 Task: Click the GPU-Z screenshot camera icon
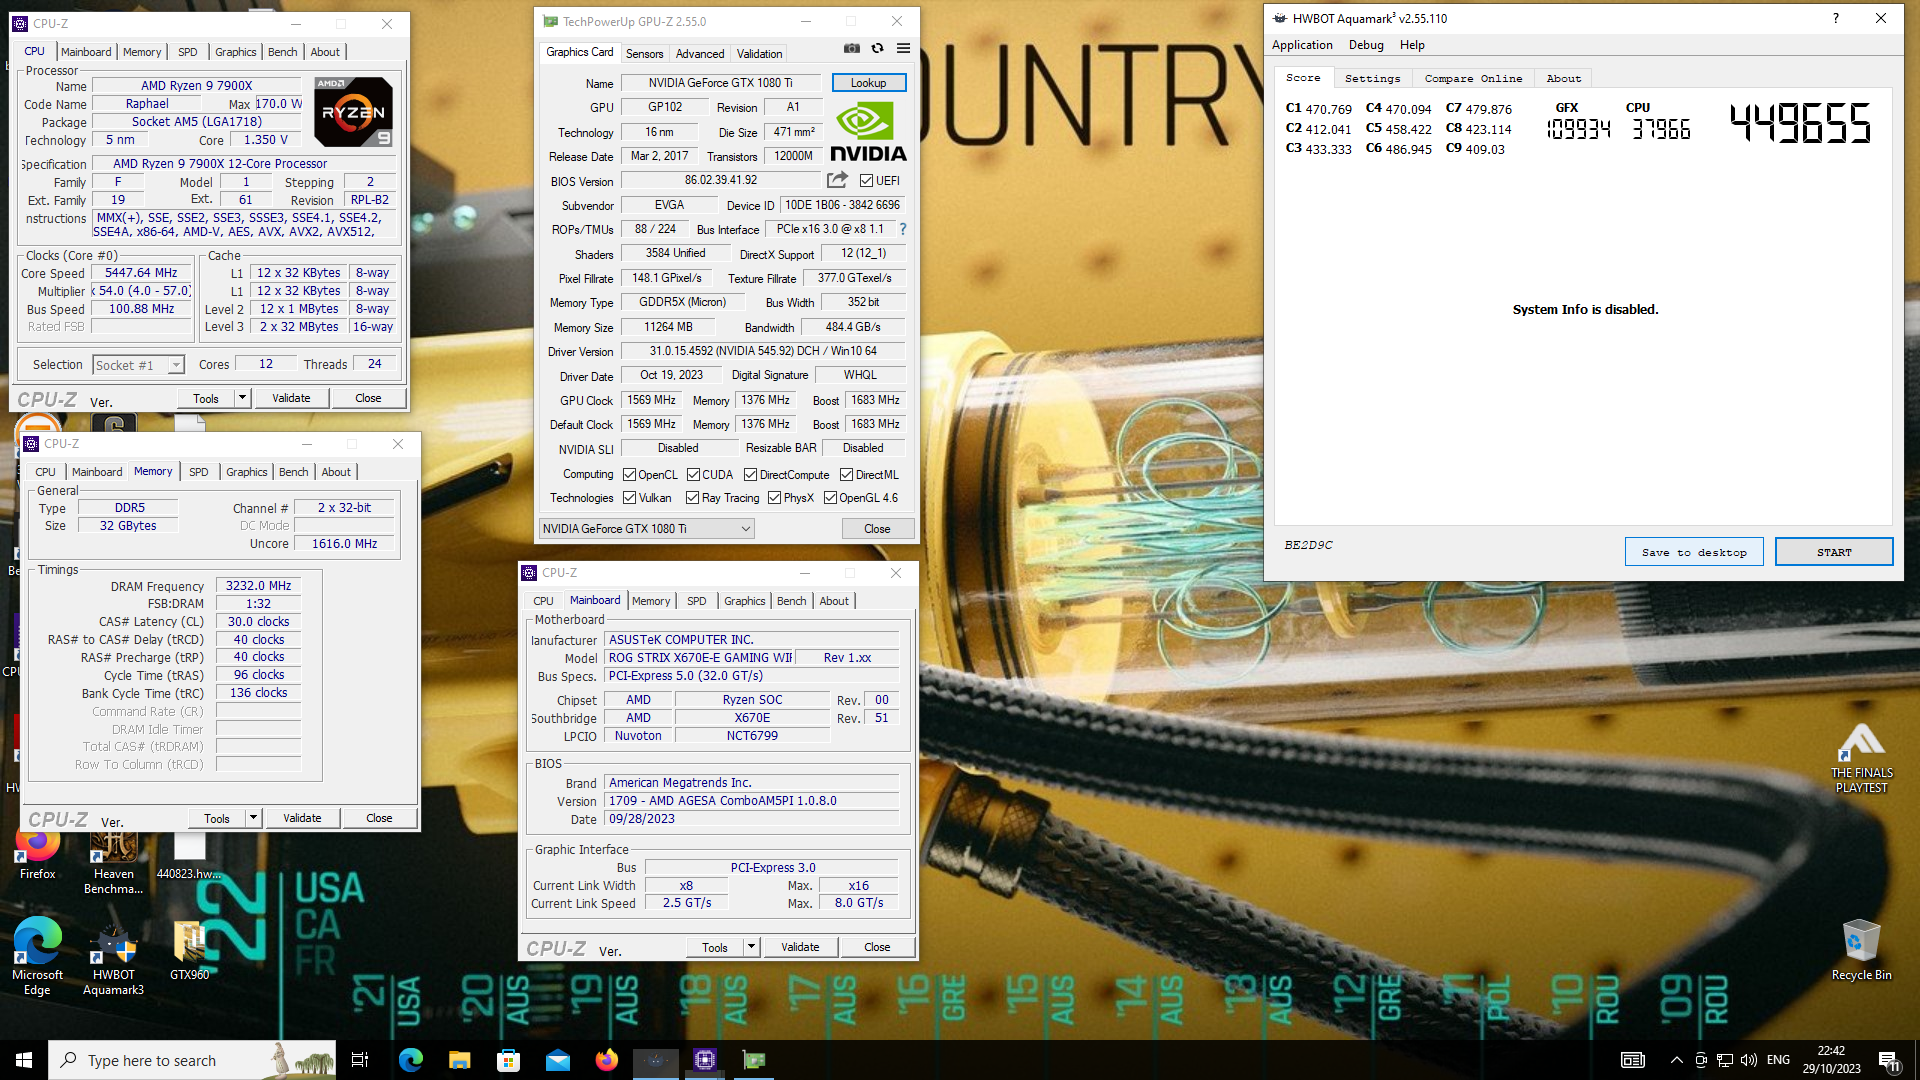click(851, 48)
